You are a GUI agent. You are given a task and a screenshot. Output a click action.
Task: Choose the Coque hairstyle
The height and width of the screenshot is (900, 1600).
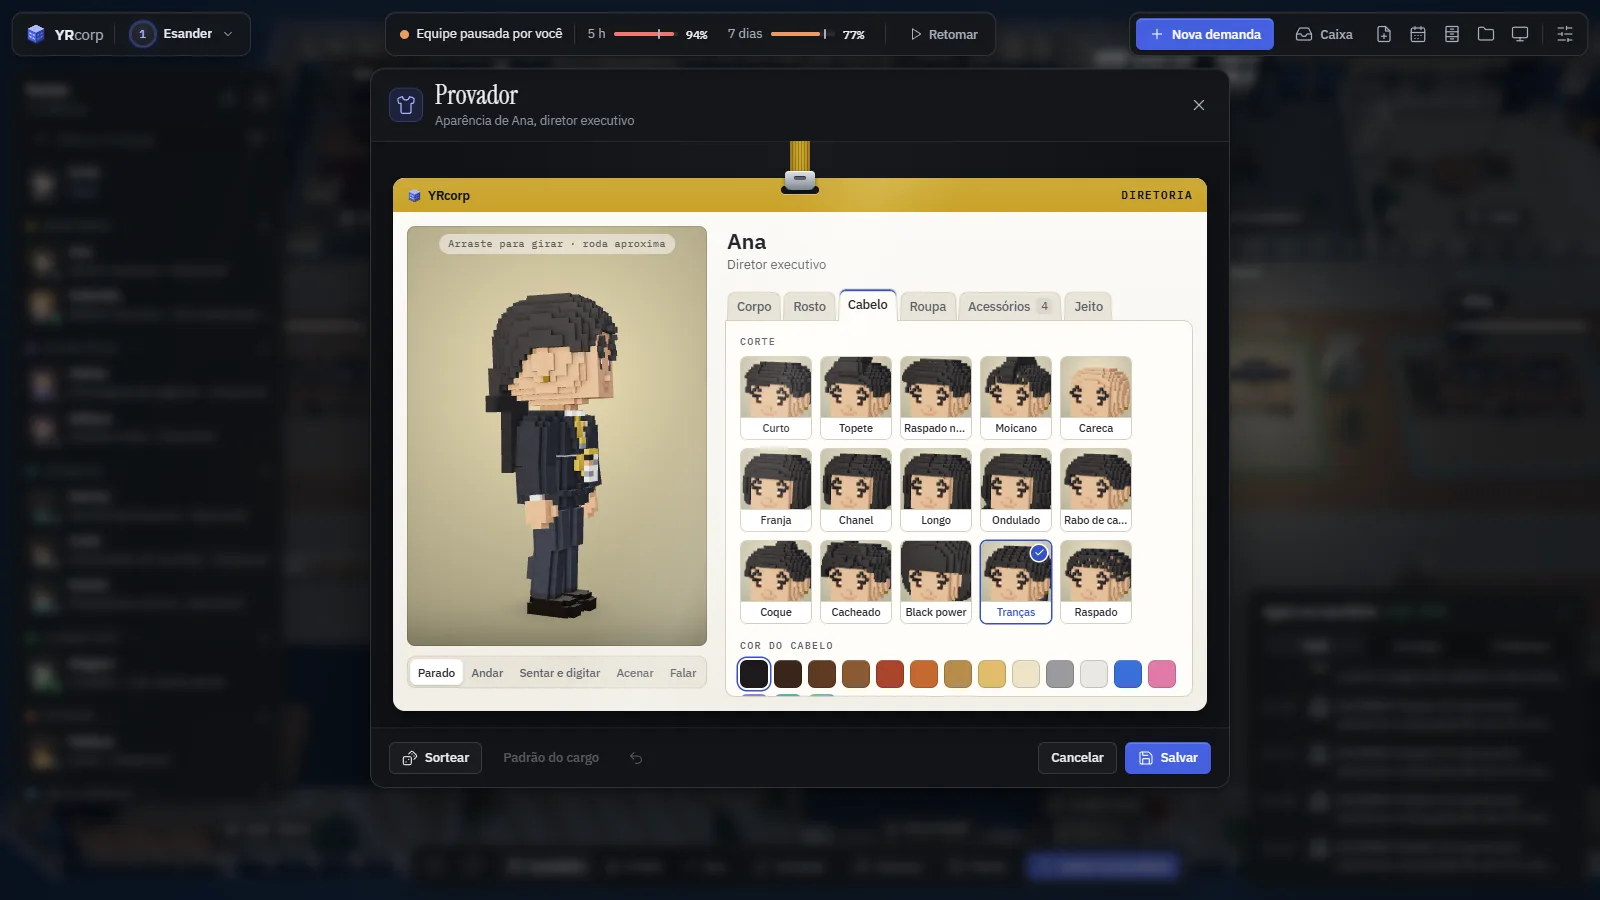[776, 582]
